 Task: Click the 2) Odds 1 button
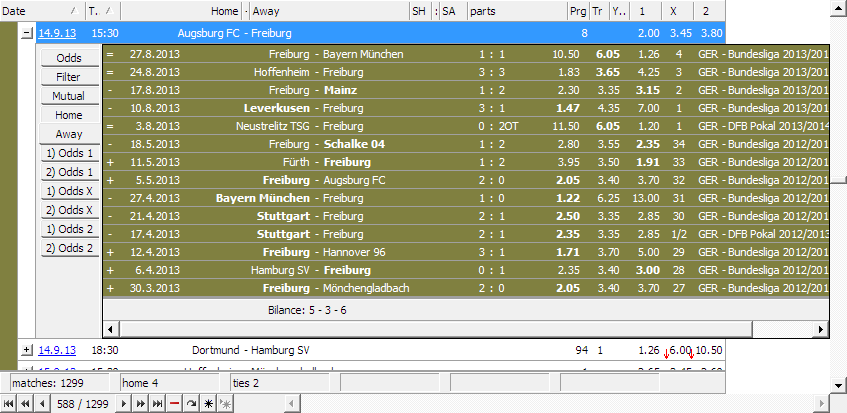69,172
